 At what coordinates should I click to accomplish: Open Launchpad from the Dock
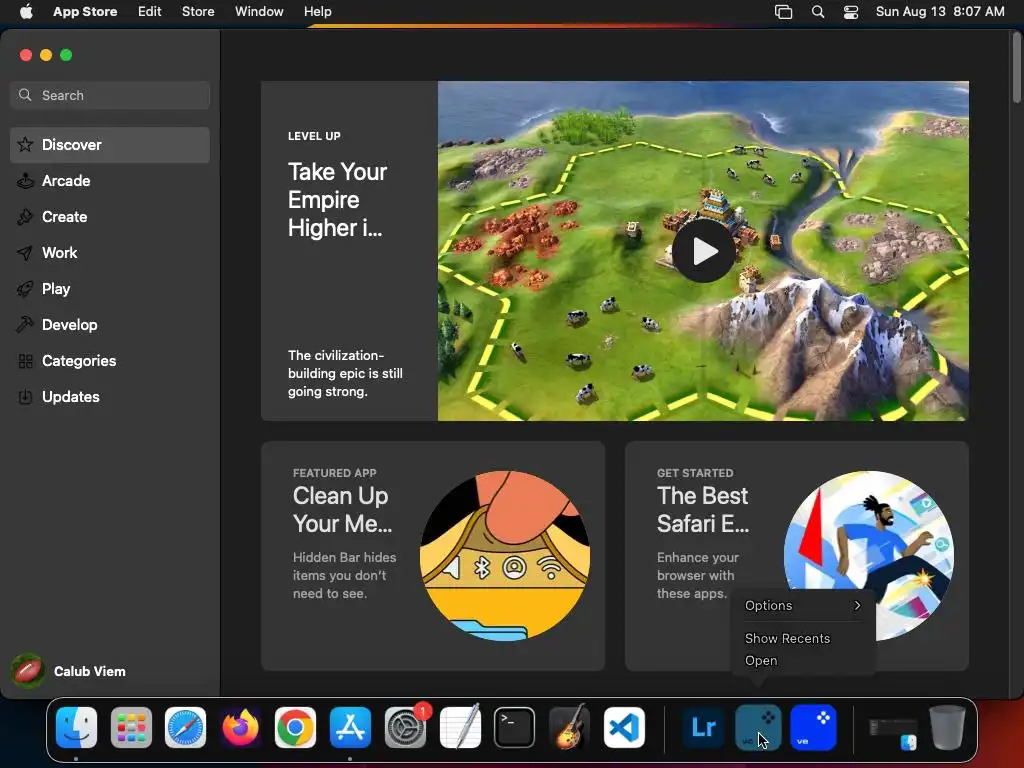pyautogui.click(x=131, y=727)
